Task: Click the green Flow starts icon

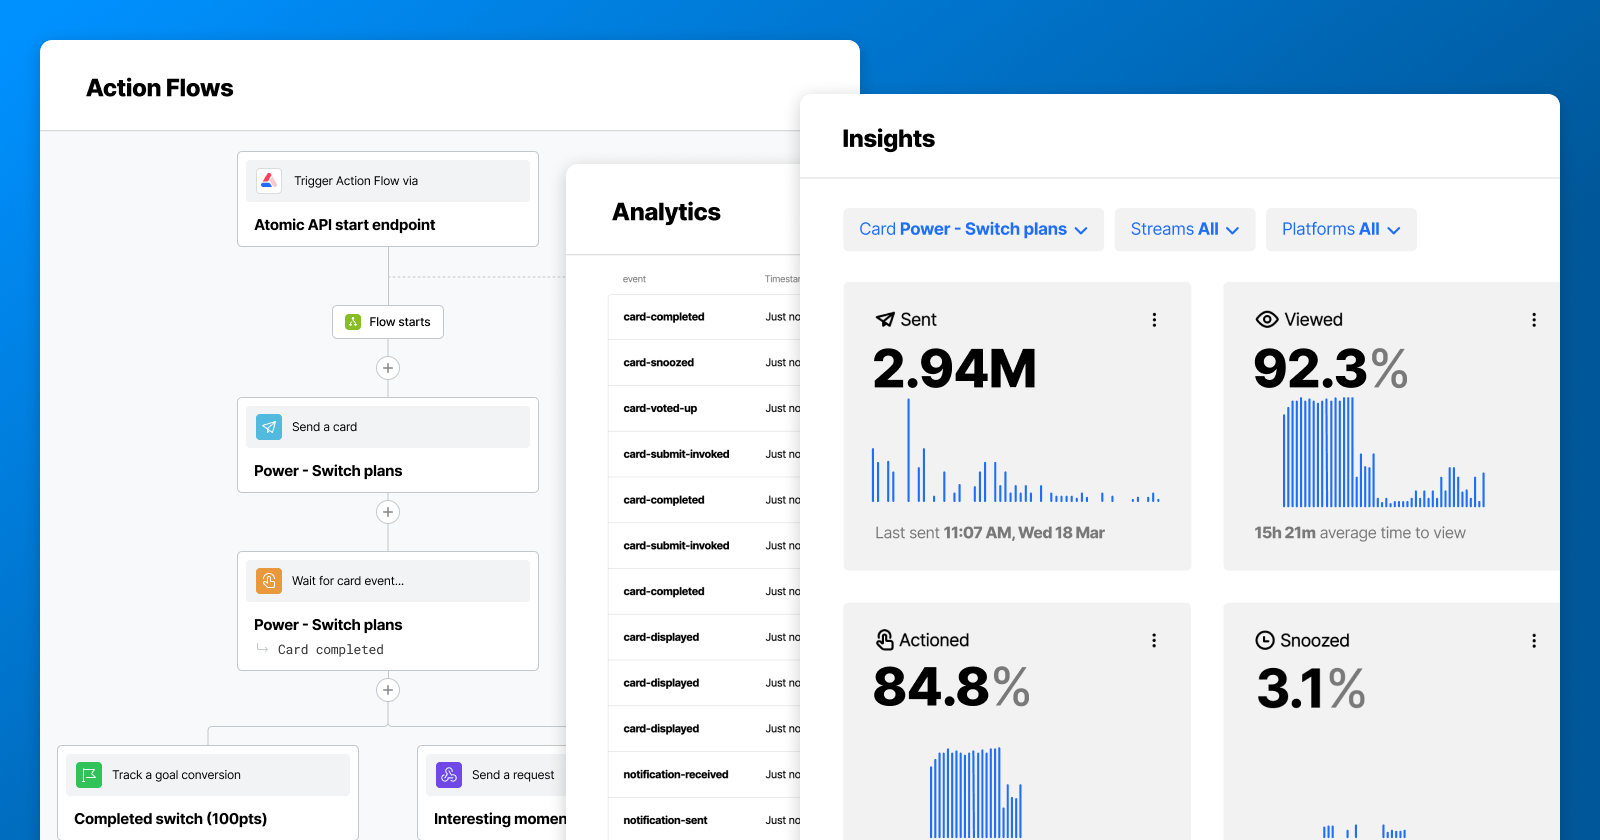Action: coord(353,322)
